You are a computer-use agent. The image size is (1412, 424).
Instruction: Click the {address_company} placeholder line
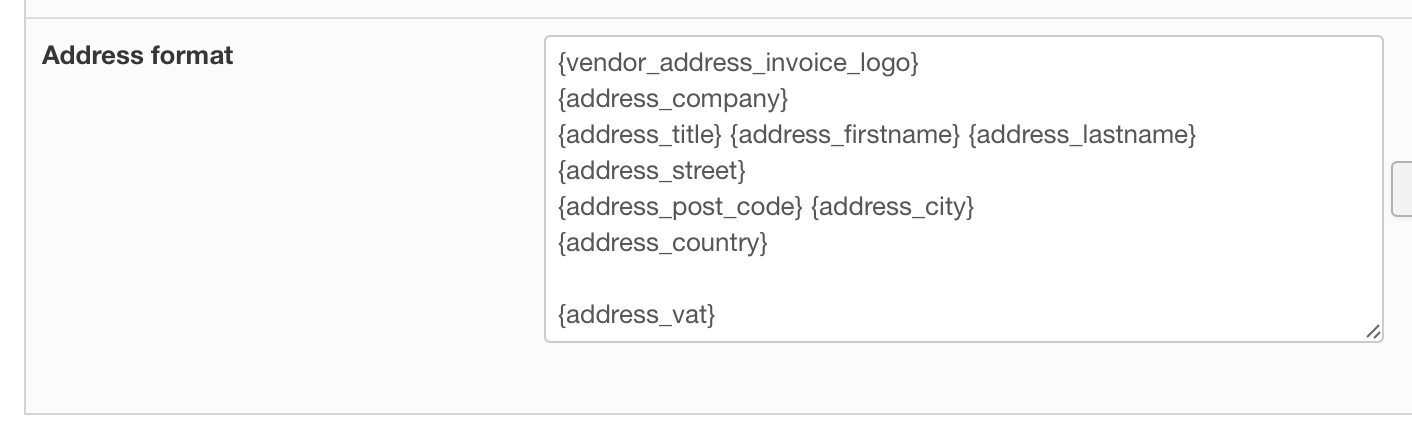tap(673, 99)
